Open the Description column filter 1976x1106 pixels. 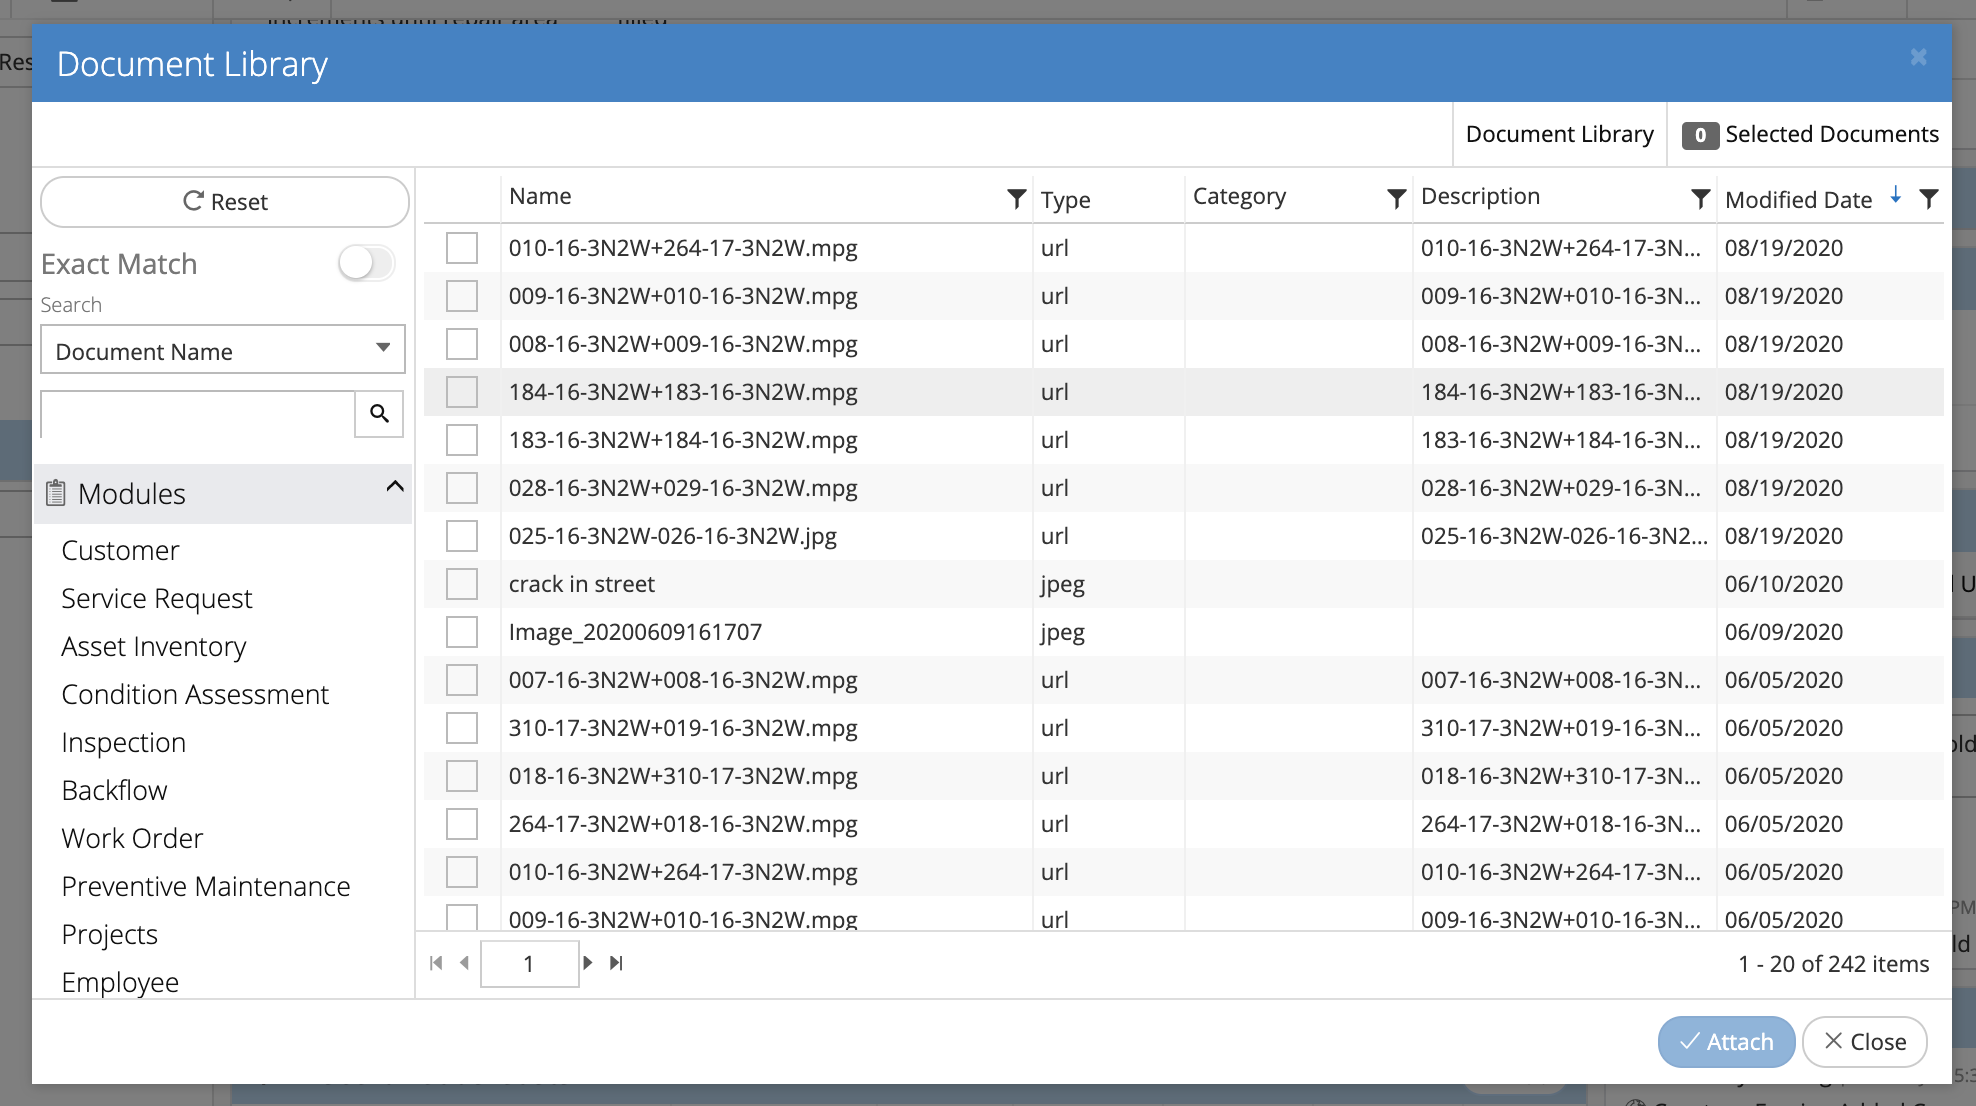click(x=1701, y=198)
